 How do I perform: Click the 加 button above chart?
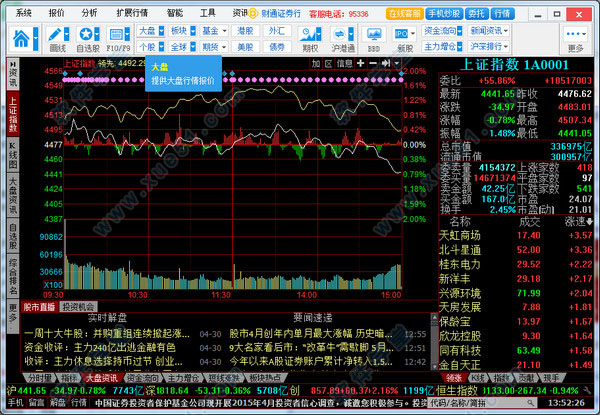pos(316,64)
